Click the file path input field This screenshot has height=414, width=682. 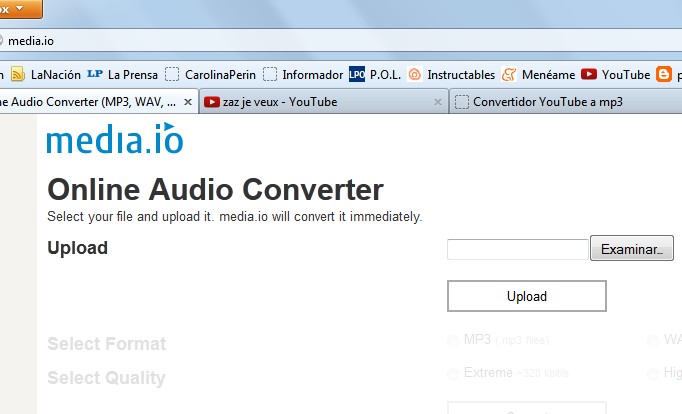[518, 249]
